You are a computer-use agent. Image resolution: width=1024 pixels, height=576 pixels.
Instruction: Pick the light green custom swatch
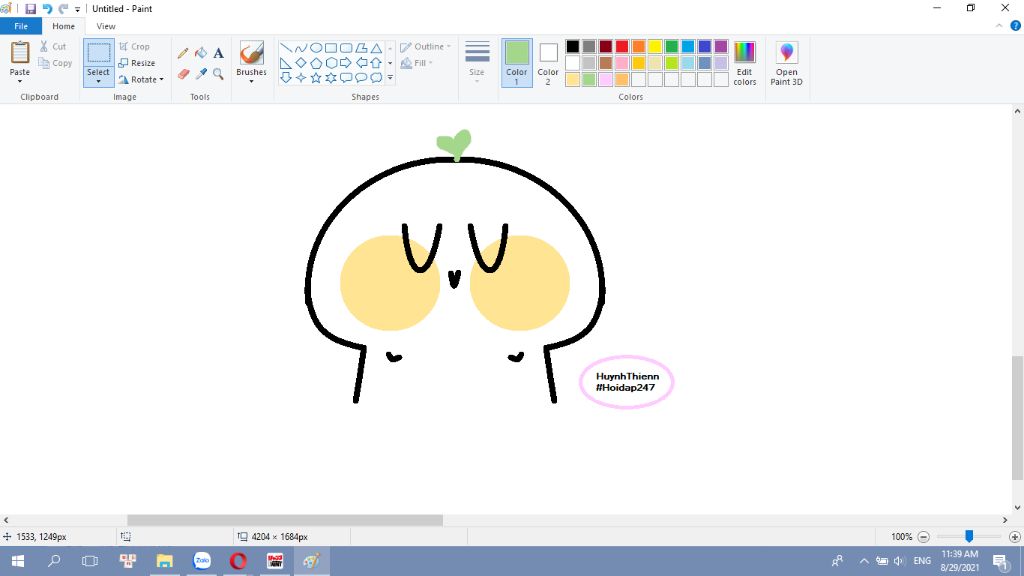pos(589,80)
